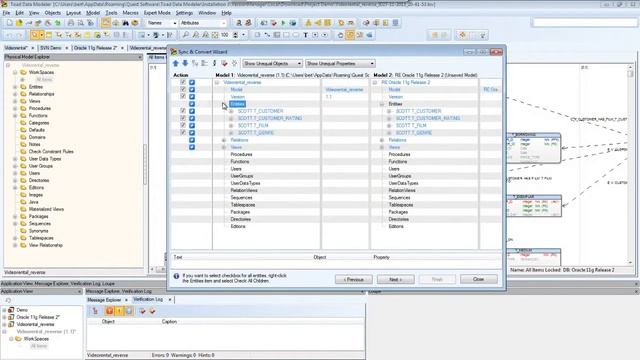This screenshot has height=360, width=640.
Task: Select Videorental_reverse in Application View tree
Action: click(35, 324)
